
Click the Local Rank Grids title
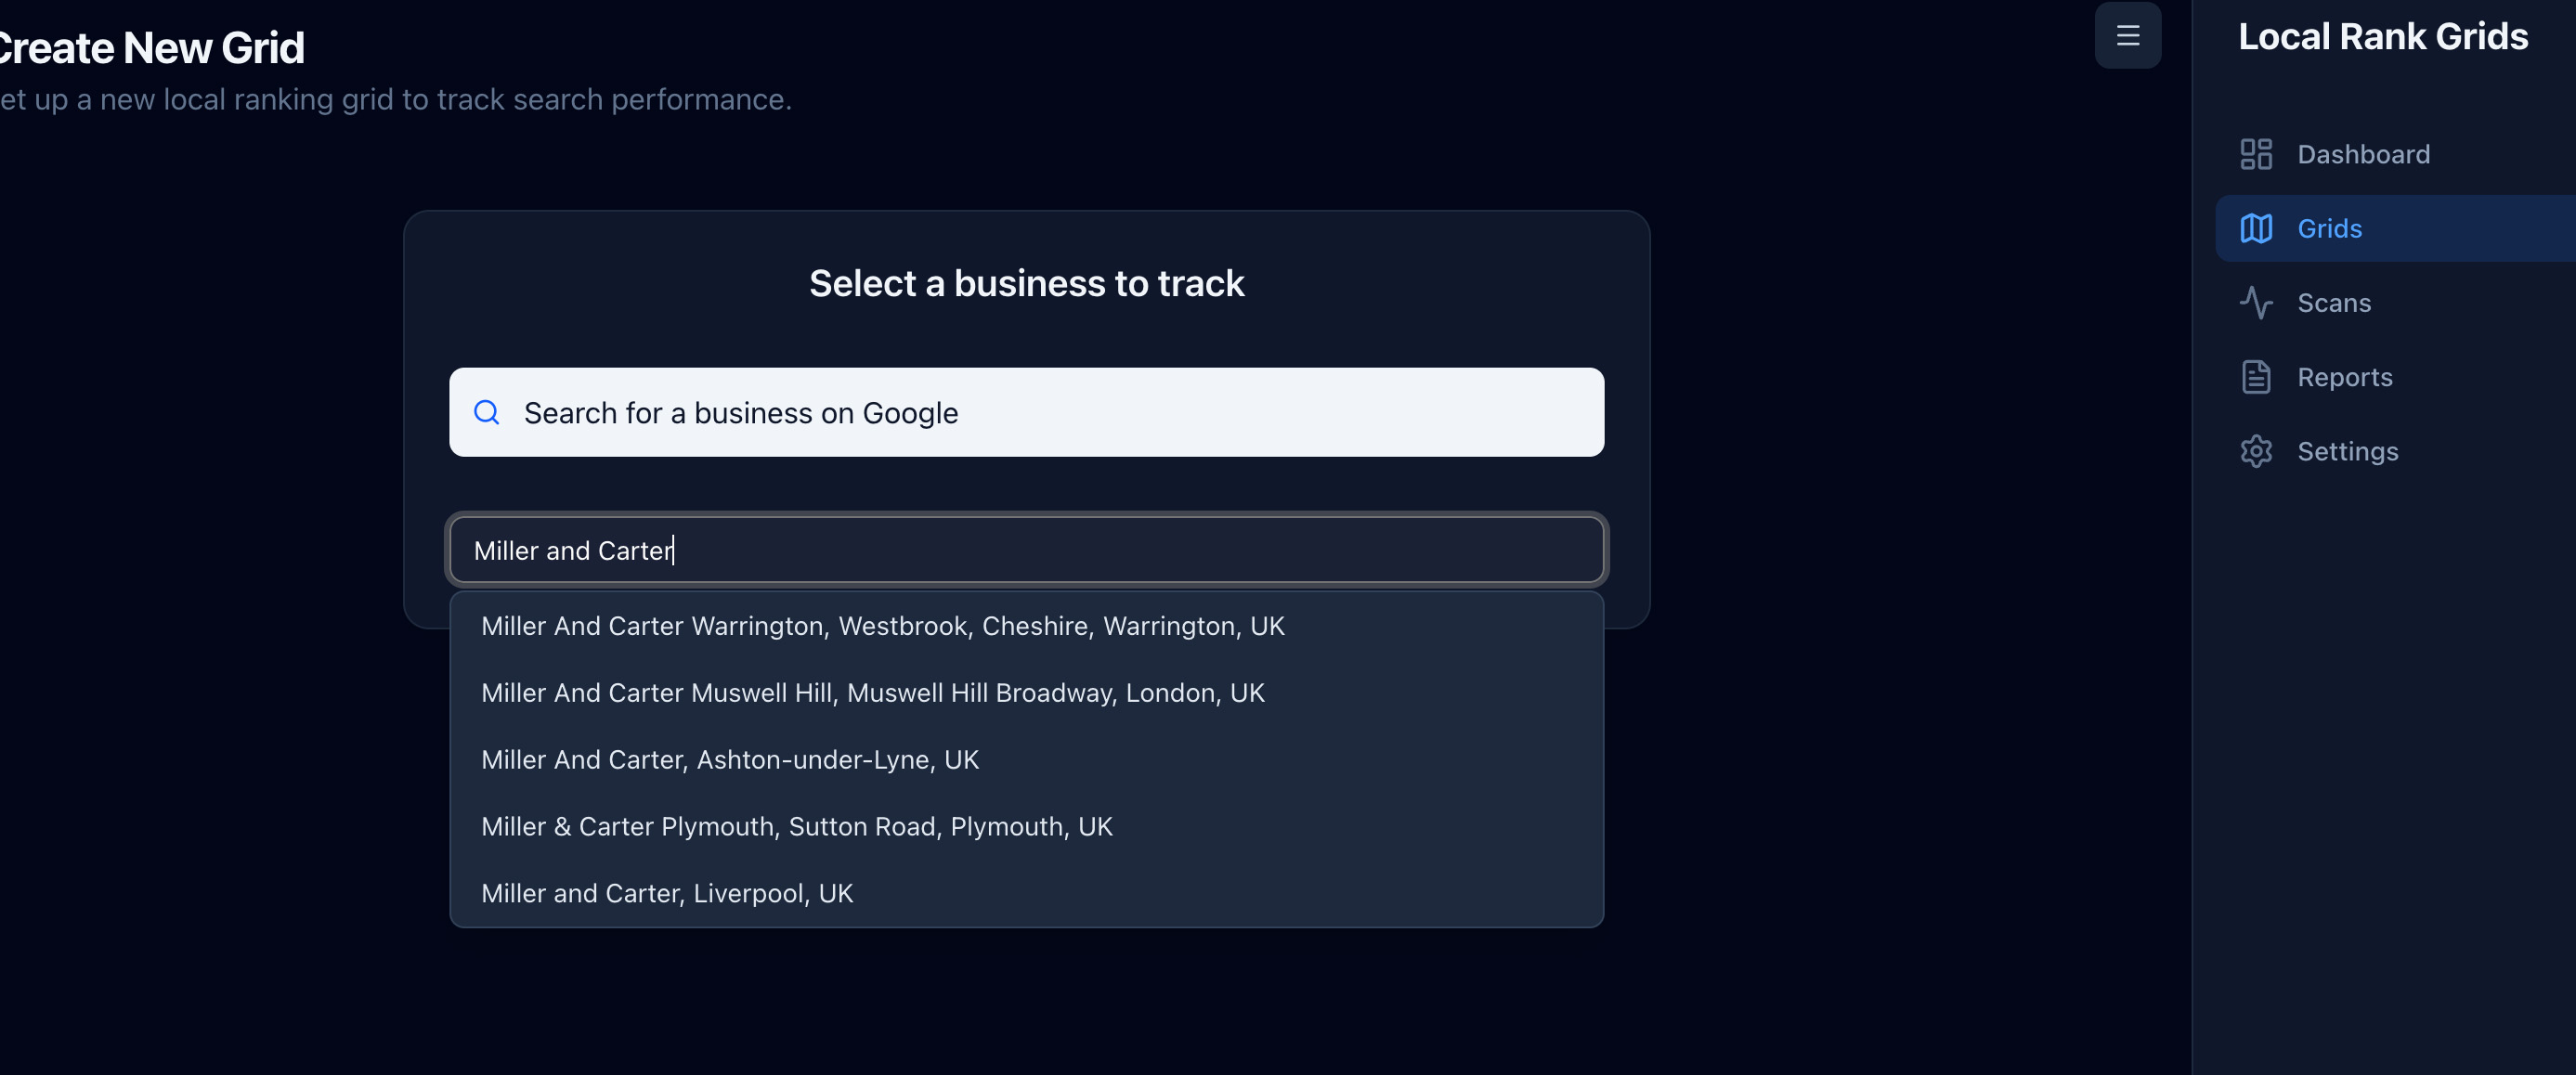(2383, 36)
